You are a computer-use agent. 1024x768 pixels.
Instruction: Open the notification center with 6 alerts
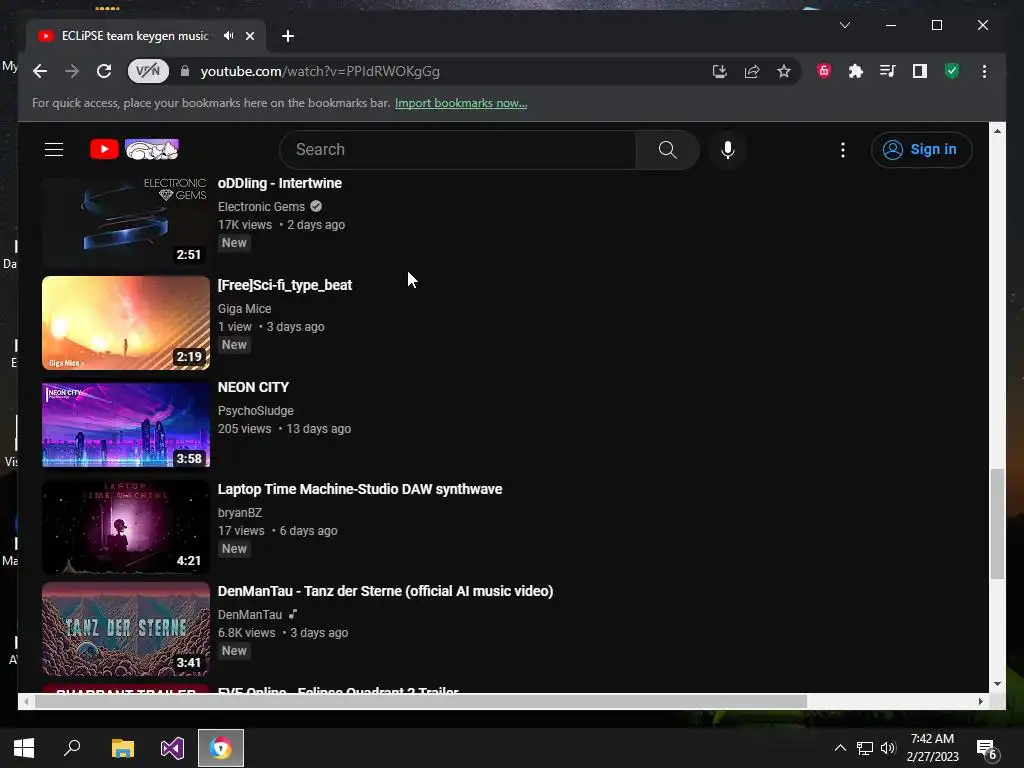(986, 749)
